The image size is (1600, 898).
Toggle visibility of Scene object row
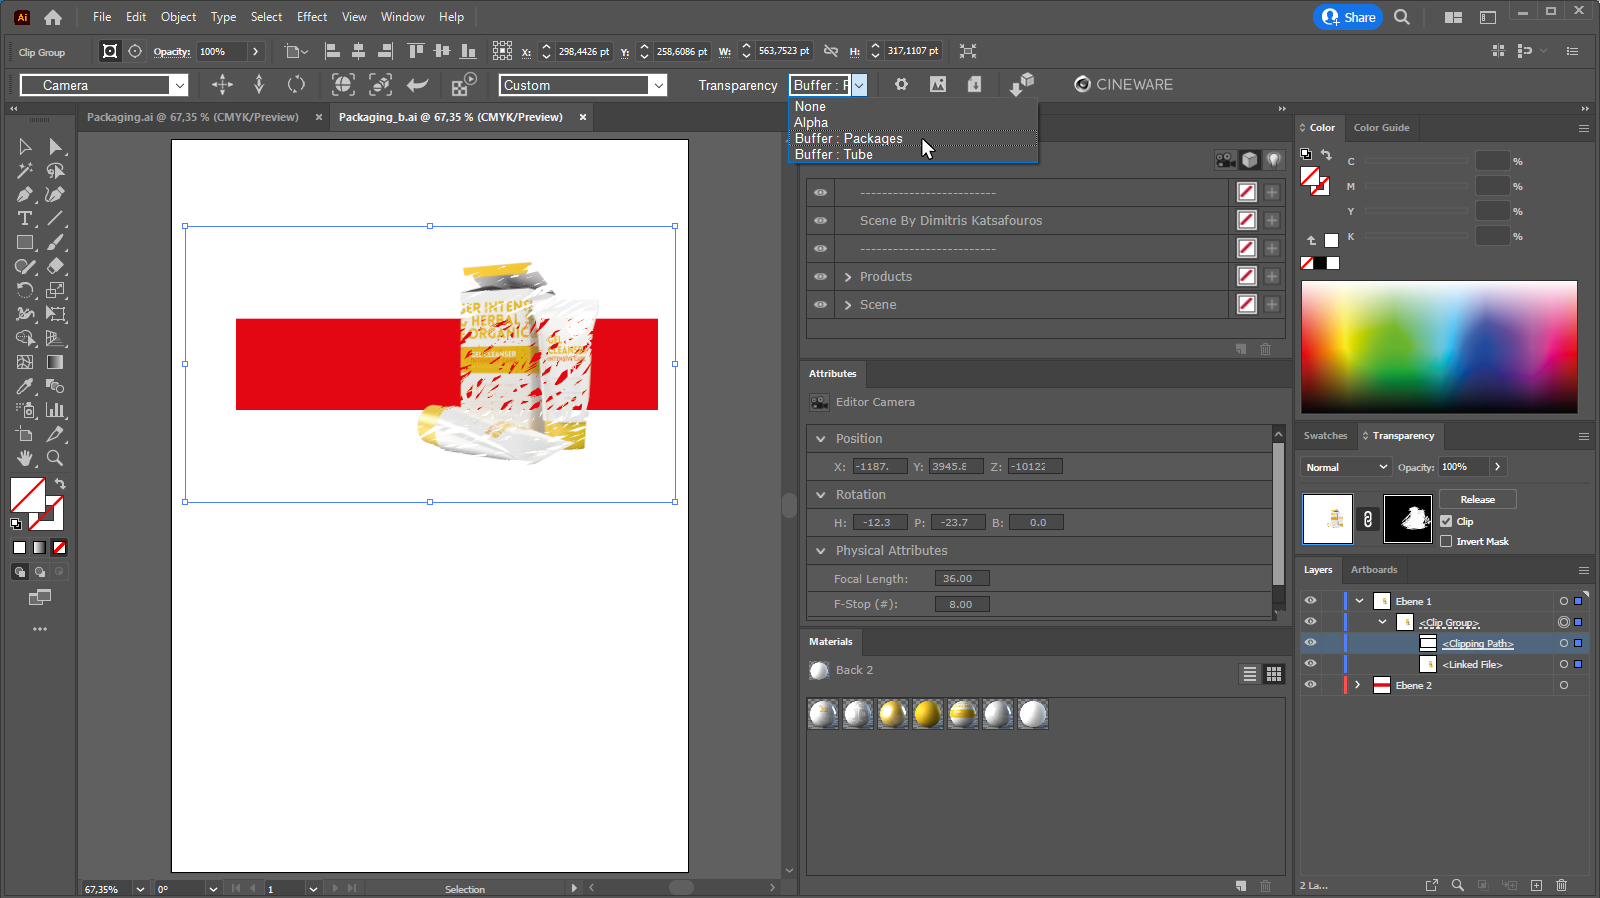tap(820, 305)
